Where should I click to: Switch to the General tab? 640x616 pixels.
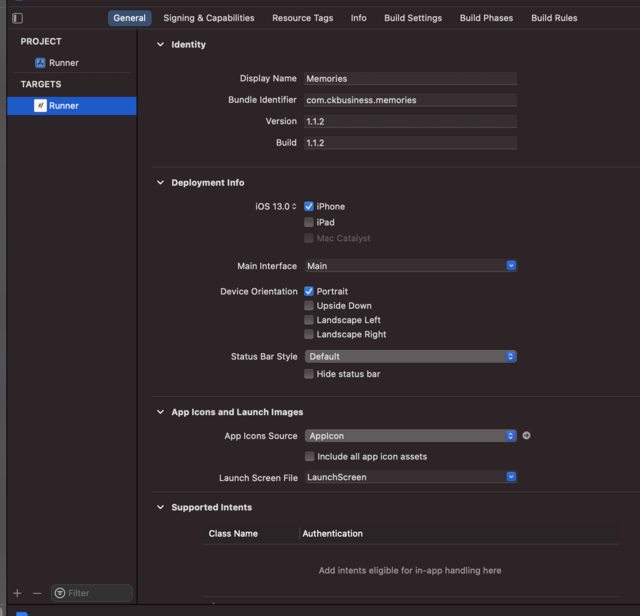[x=129, y=18]
